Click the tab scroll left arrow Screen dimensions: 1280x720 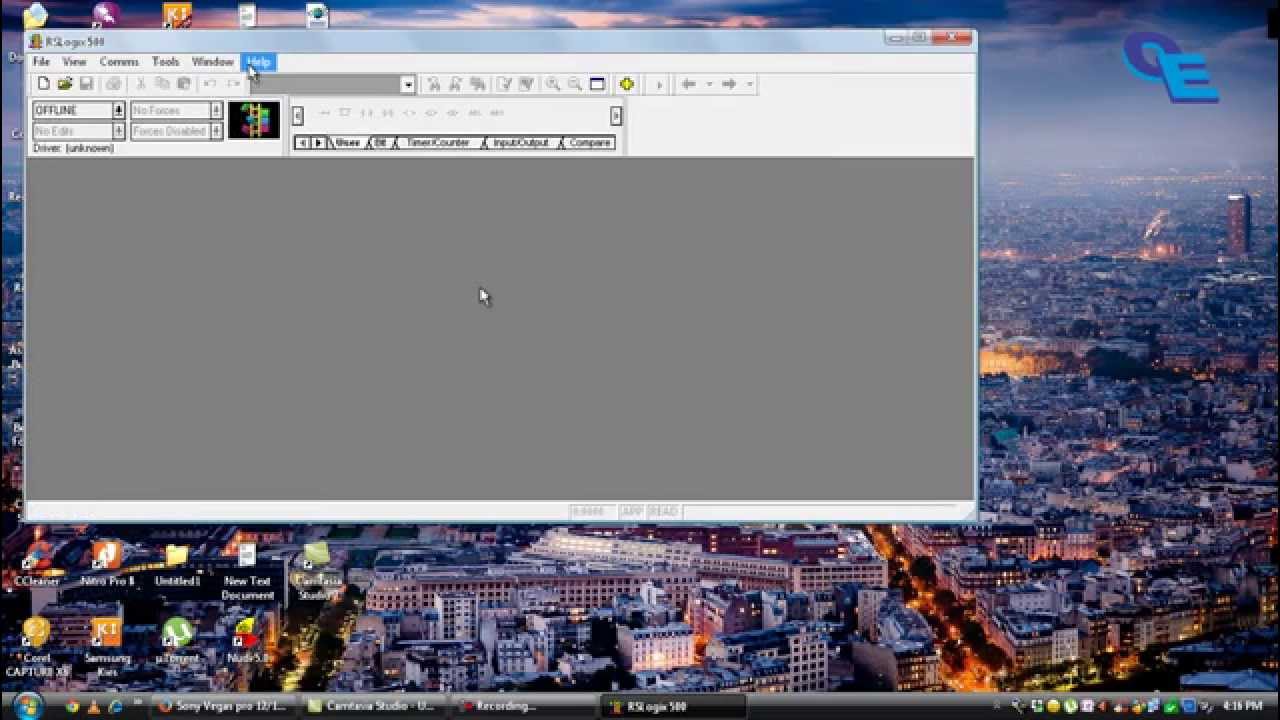click(x=302, y=143)
